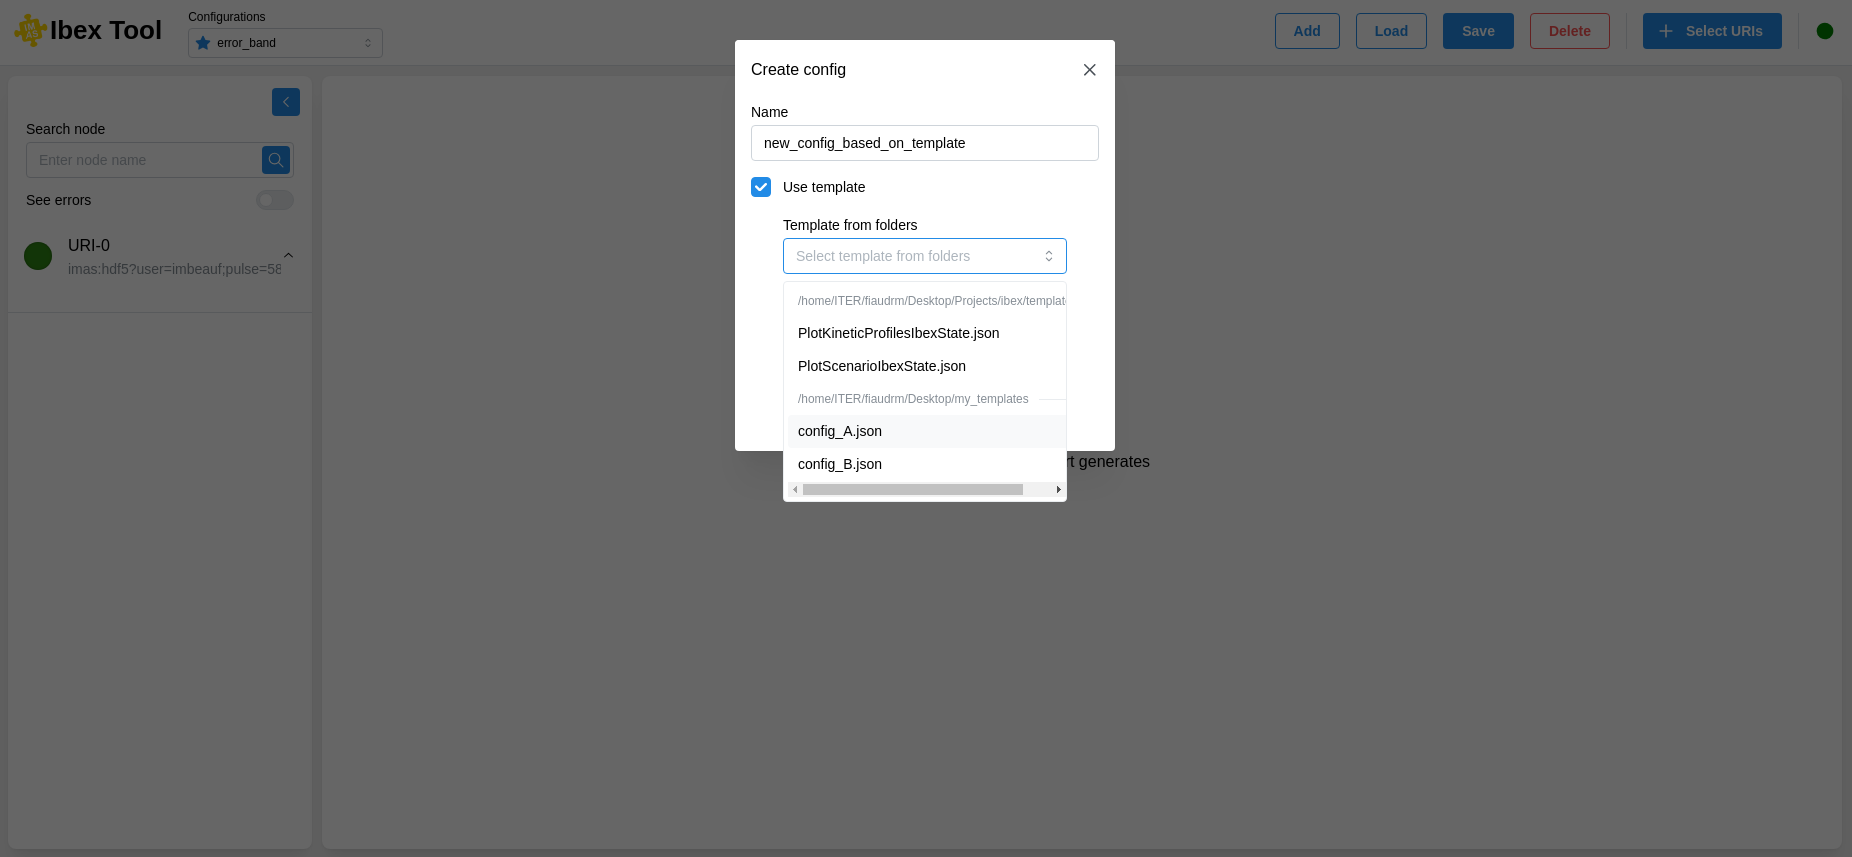Click the Projects/ibex/templates folder group header
The height and width of the screenshot is (857, 1852).
coord(932,301)
